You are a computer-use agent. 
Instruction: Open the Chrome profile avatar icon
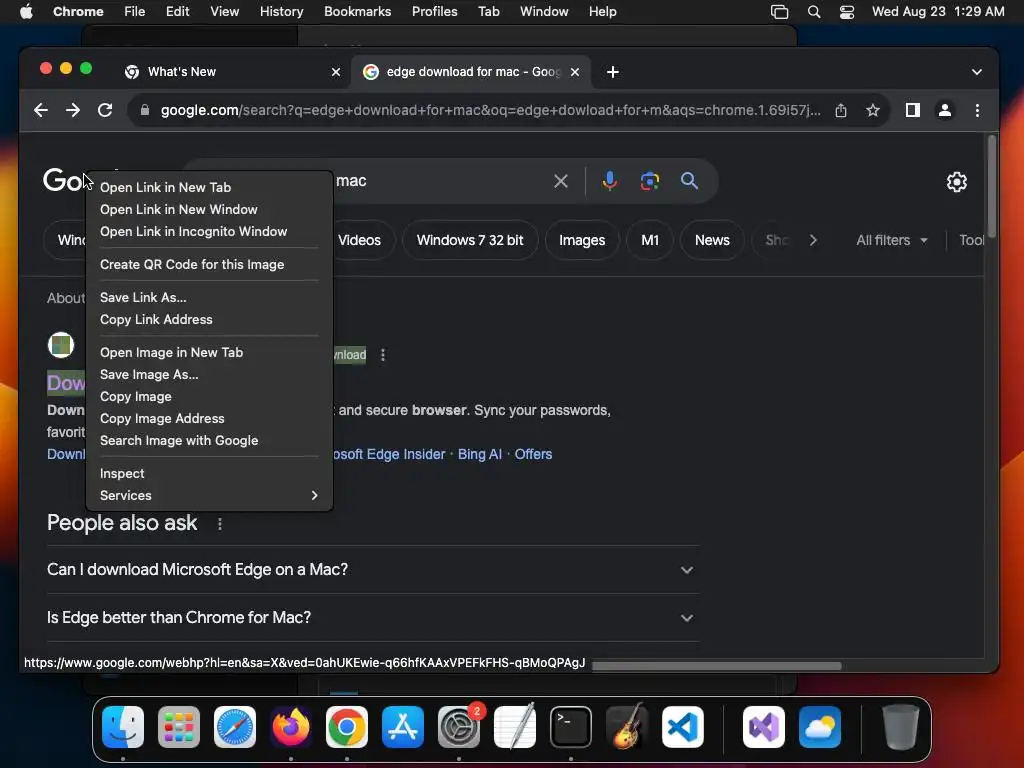pos(944,110)
